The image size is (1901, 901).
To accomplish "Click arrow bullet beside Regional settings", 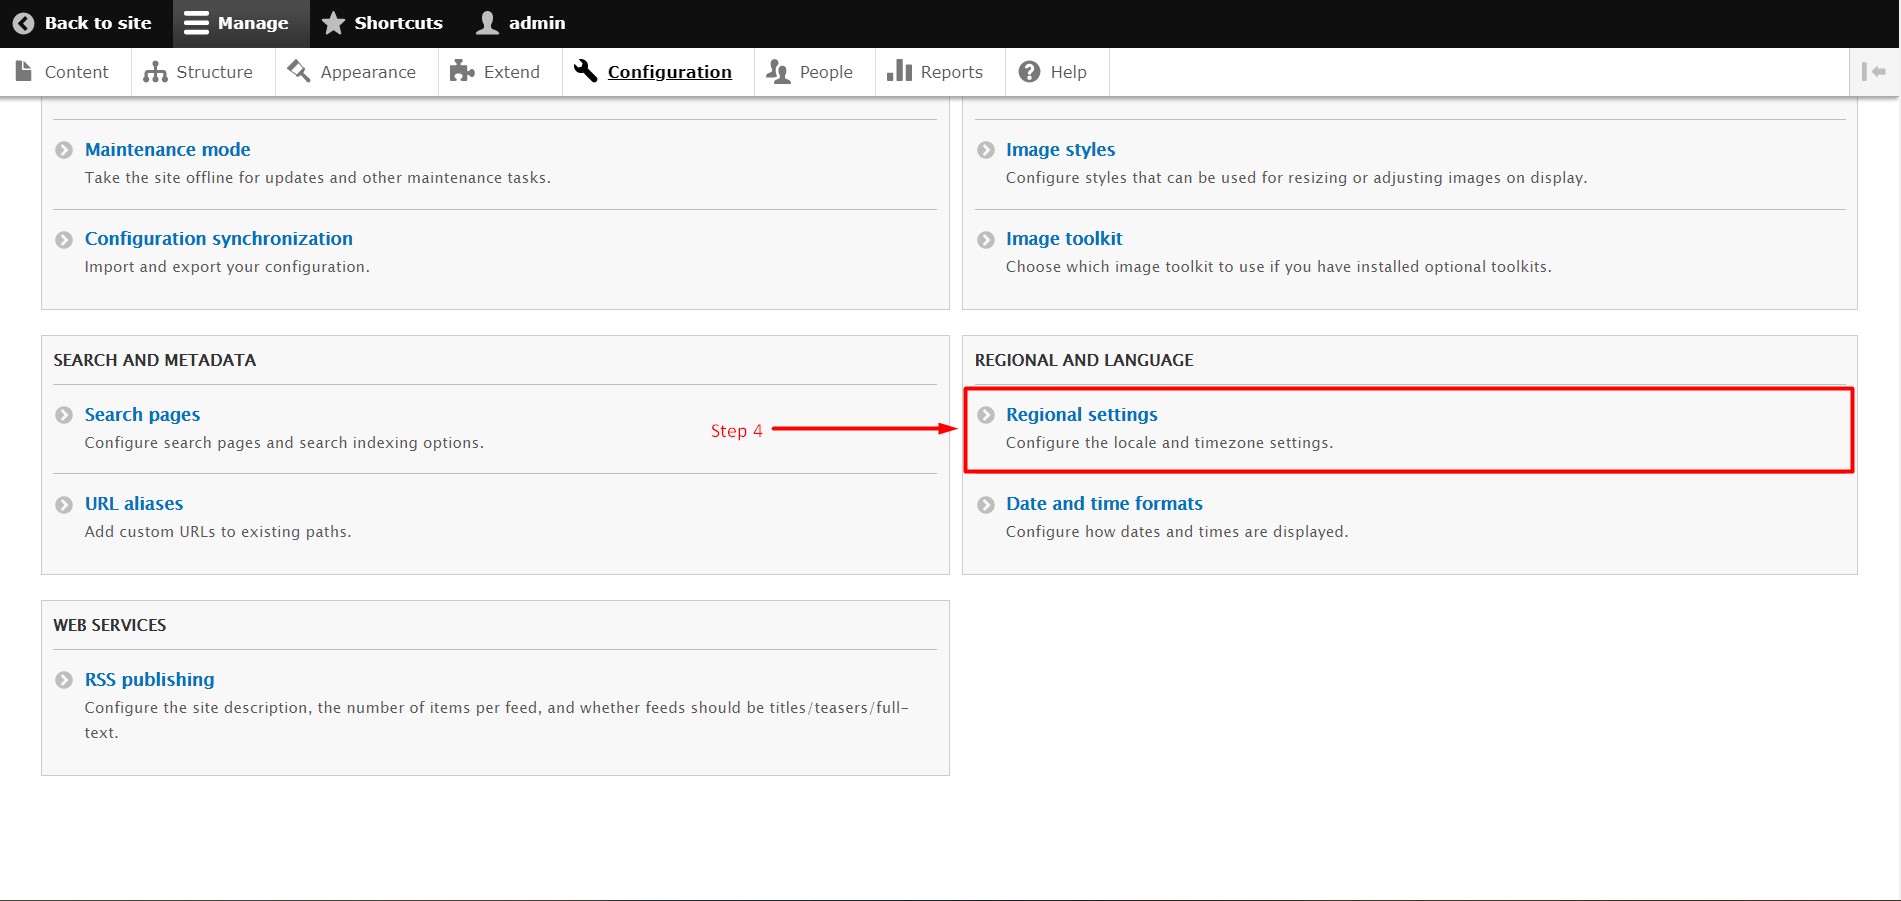I will pos(986,415).
